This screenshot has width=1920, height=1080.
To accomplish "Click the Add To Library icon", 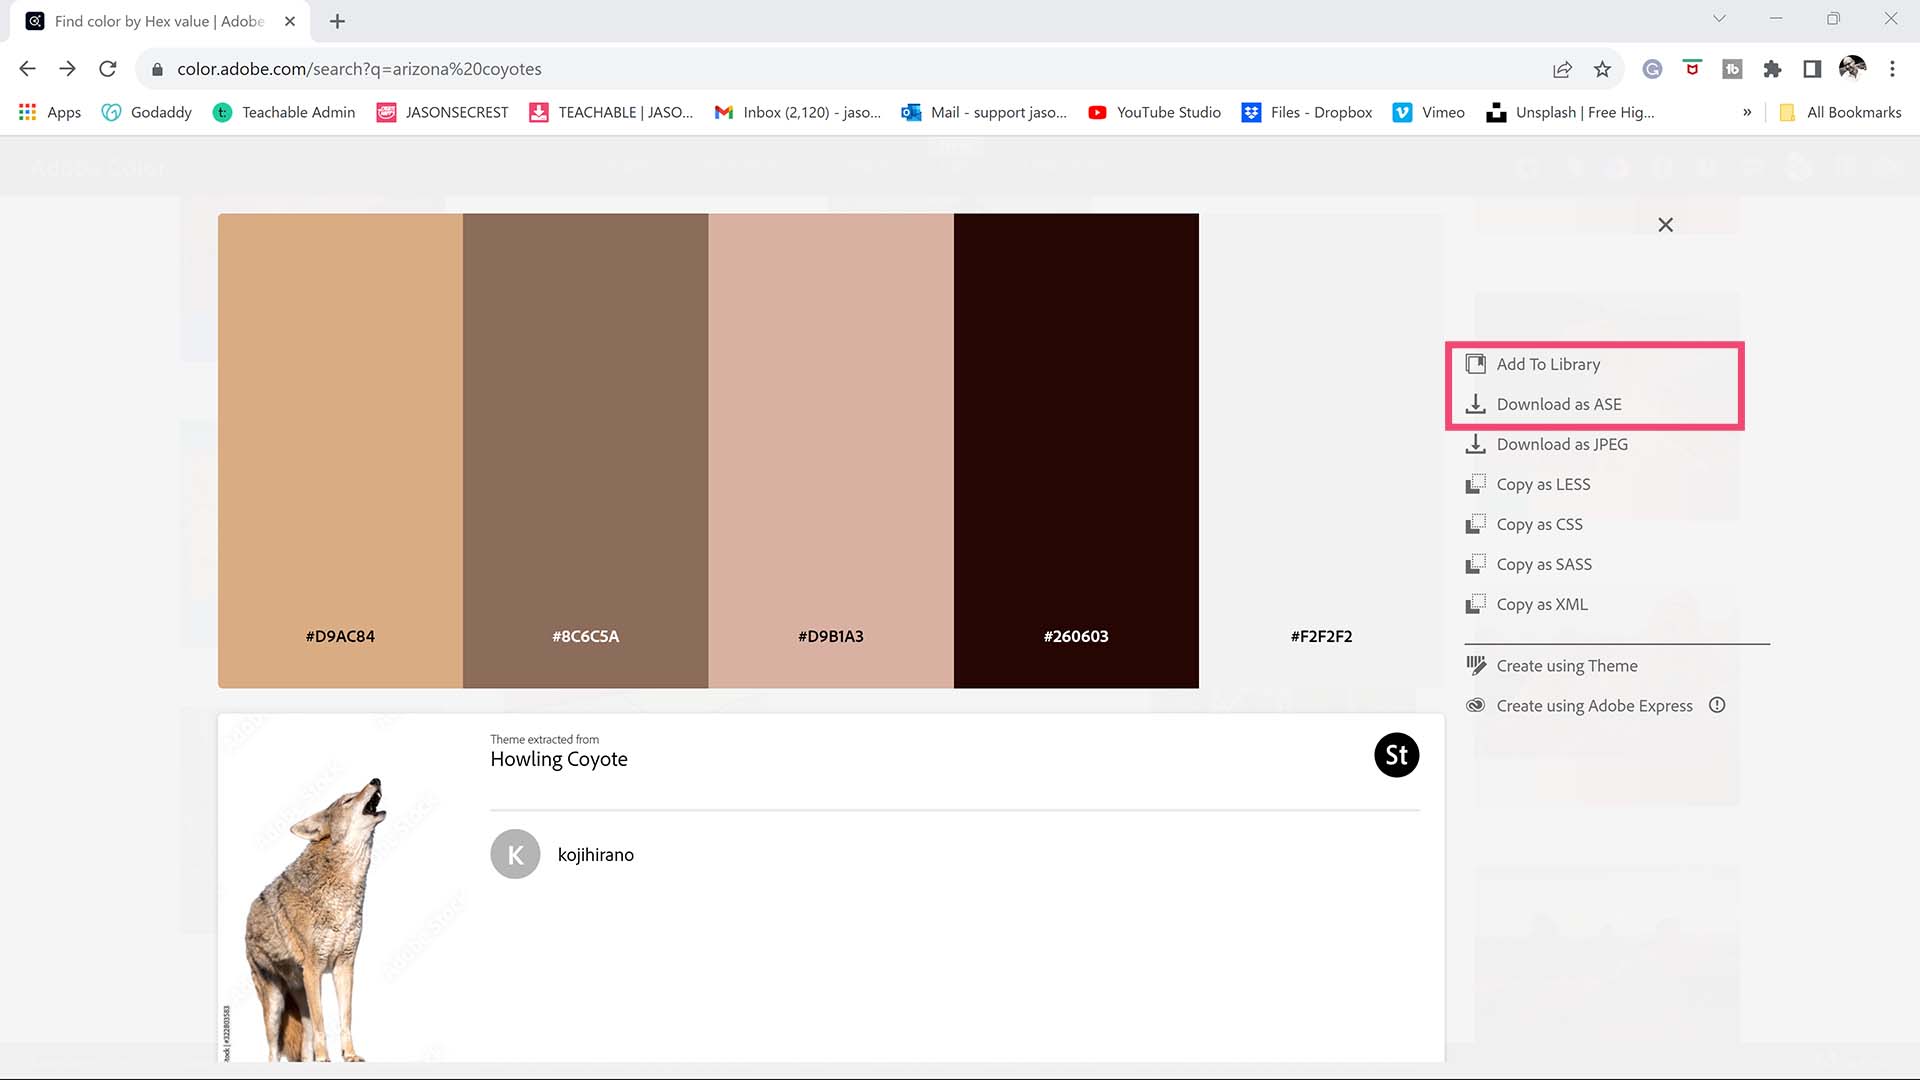I will (1475, 364).
